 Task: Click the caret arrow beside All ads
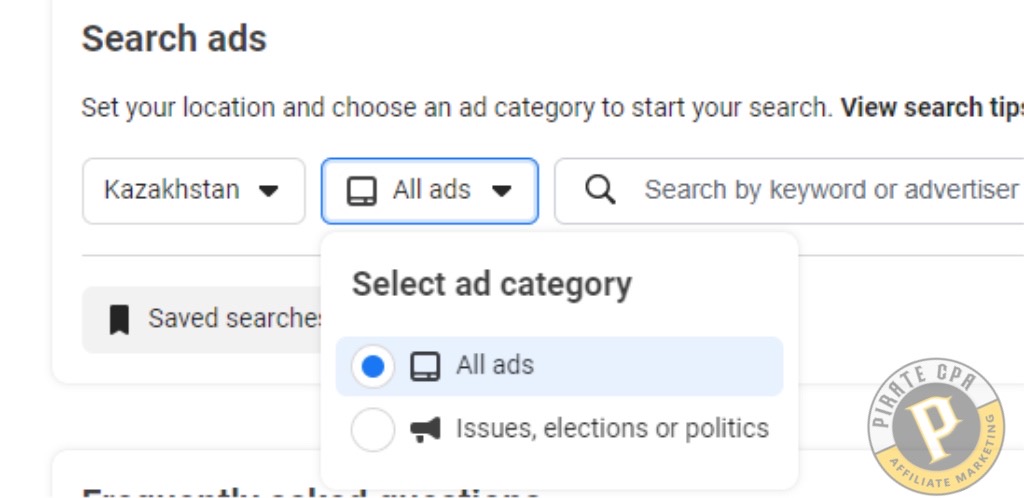click(502, 191)
